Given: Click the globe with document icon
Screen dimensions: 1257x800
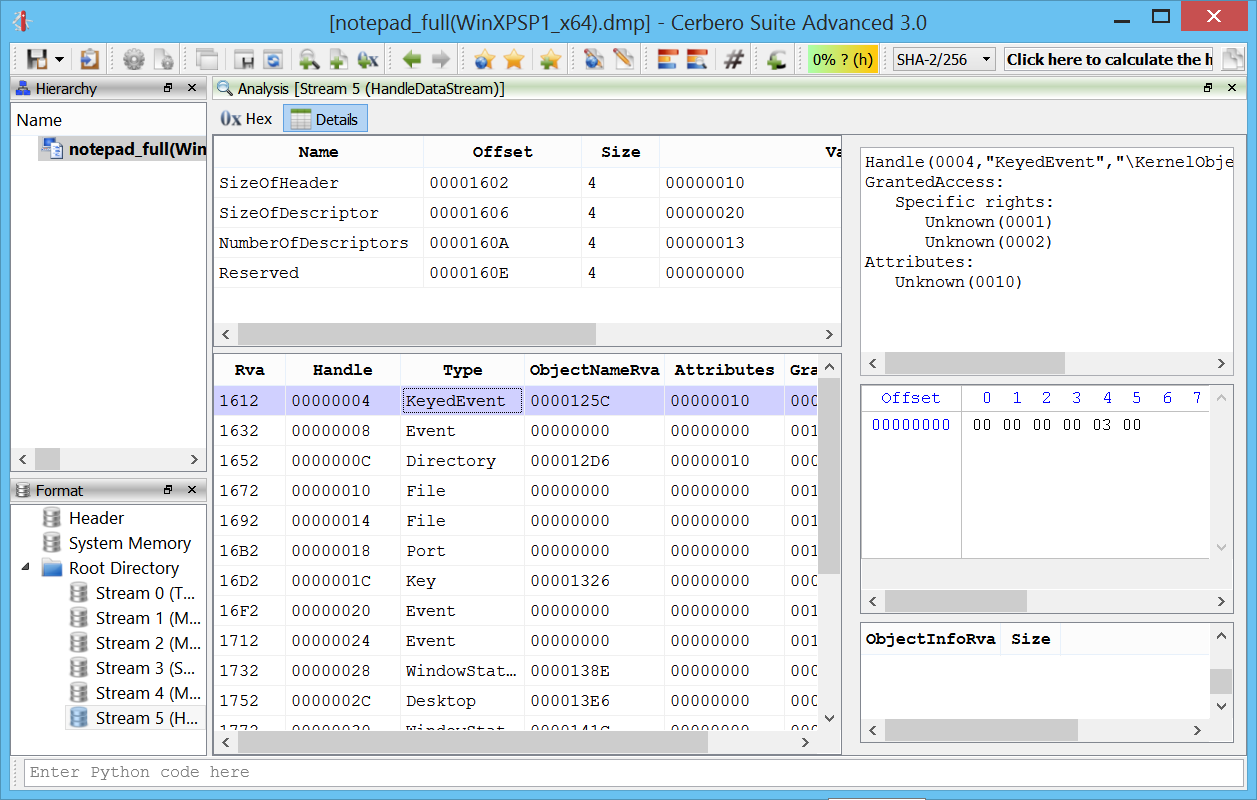Looking at the screenshot, I should (x=594, y=59).
